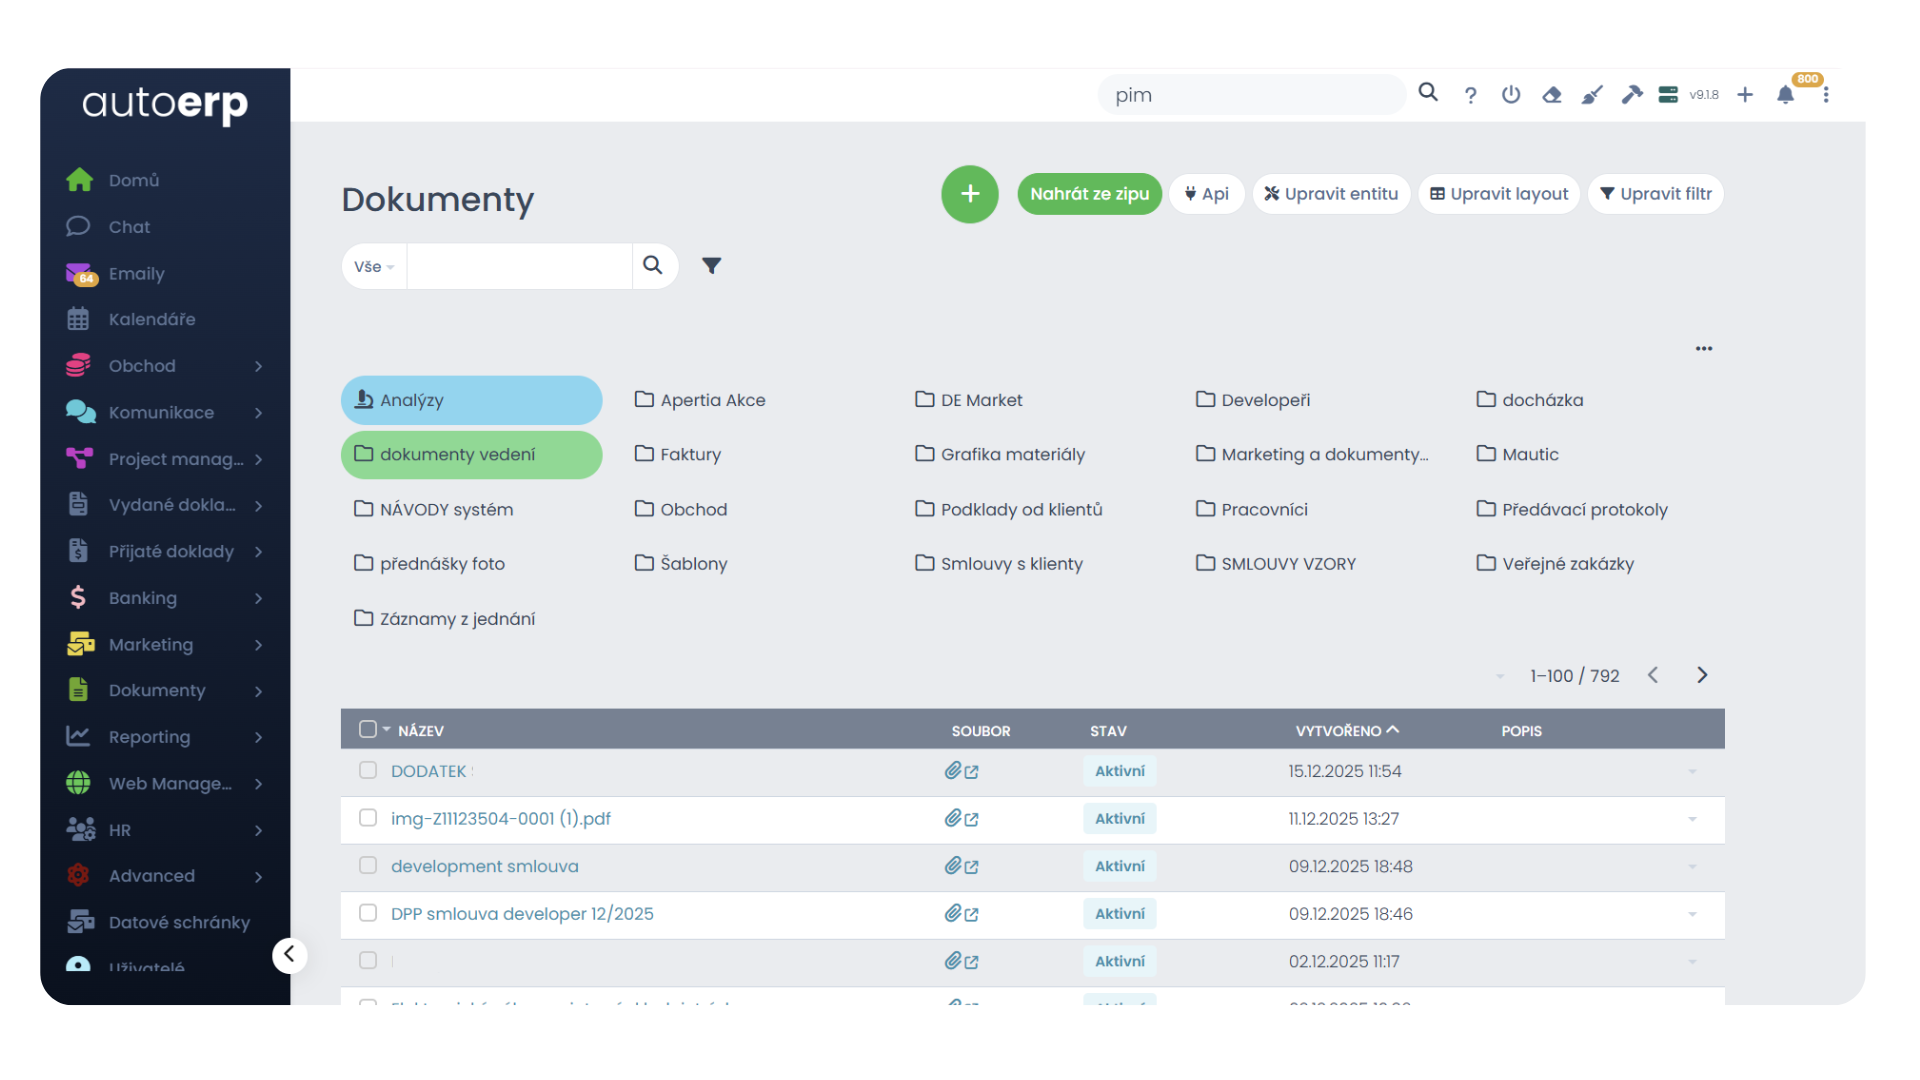Click the filter funnel icon beside search
The height and width of the screenshot is (1080, 1920).
click(711, 266)
